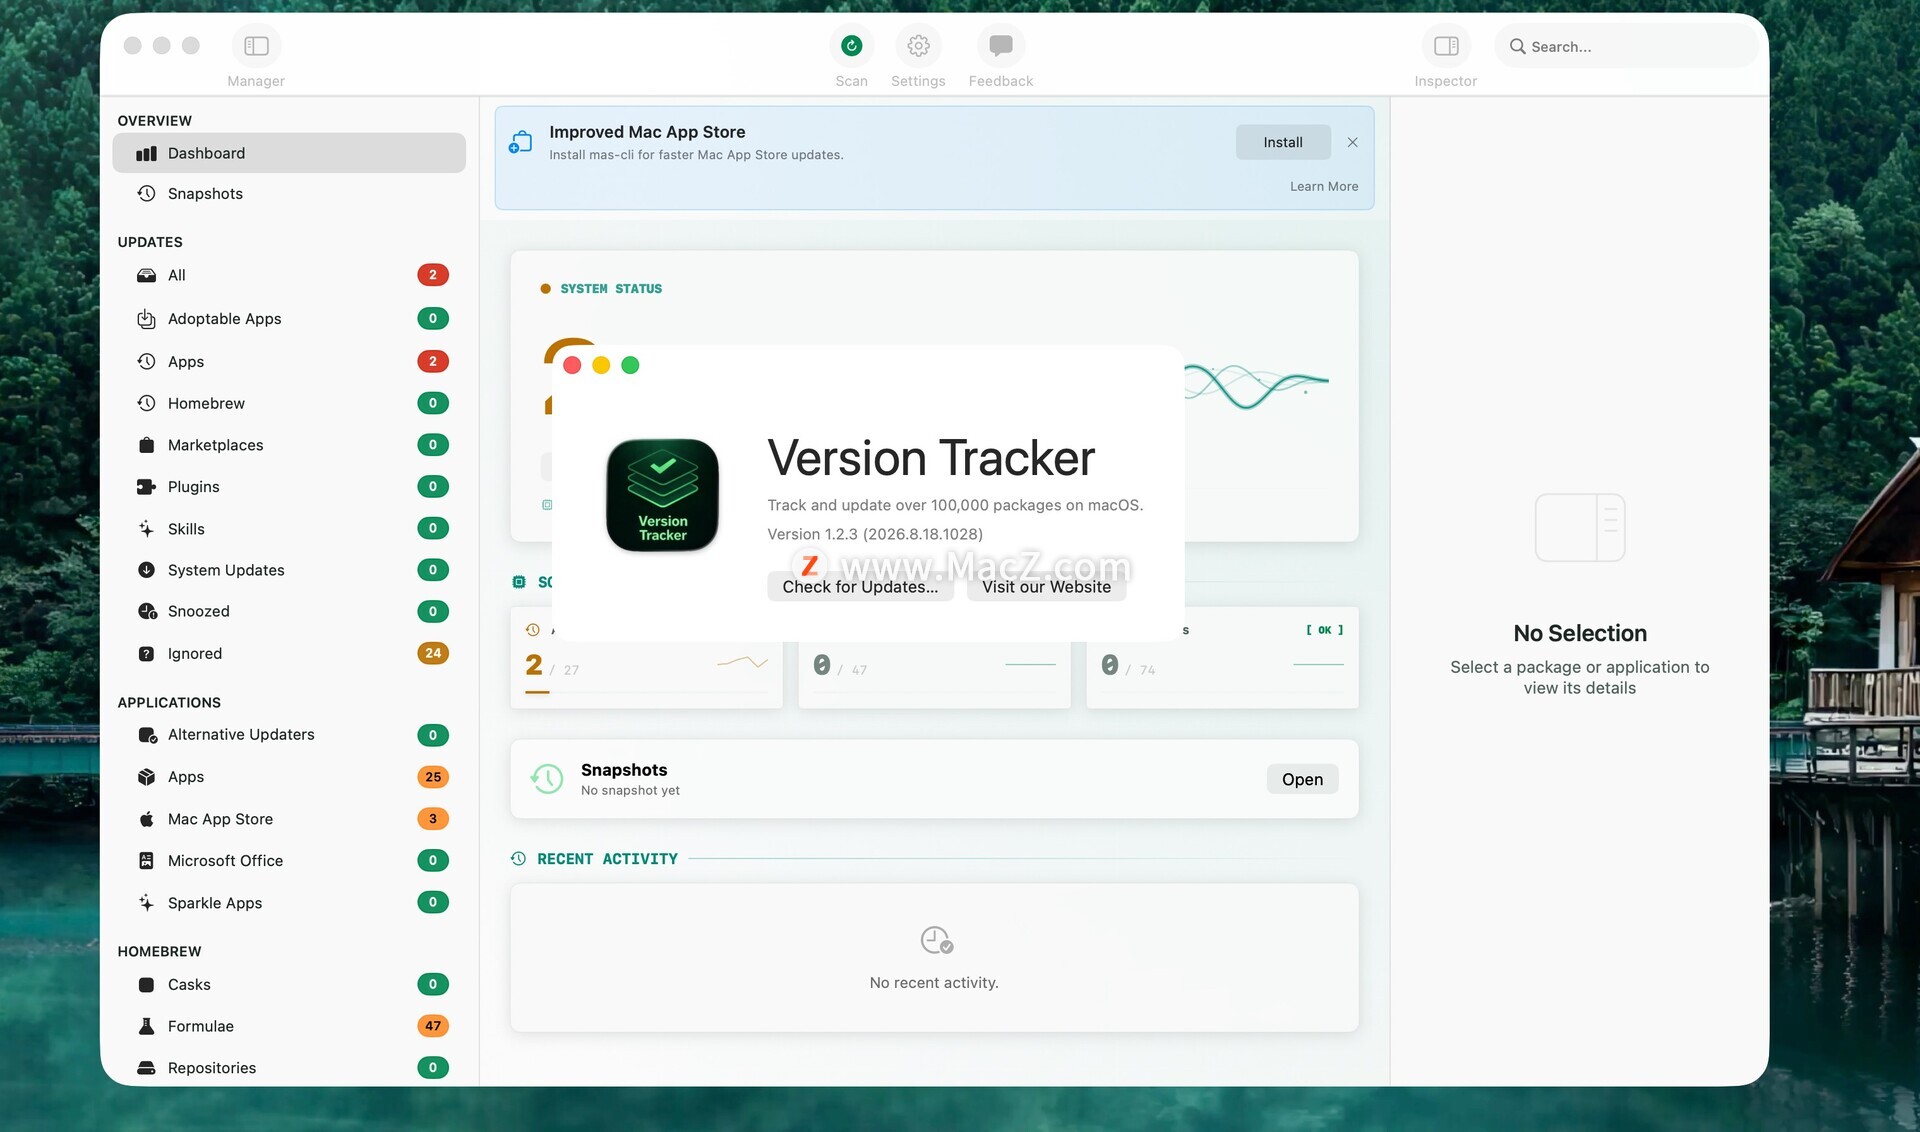The image size is (1920, 1132).
Task: Click the stat card showing 0 / 47
Action: (935, 674)
